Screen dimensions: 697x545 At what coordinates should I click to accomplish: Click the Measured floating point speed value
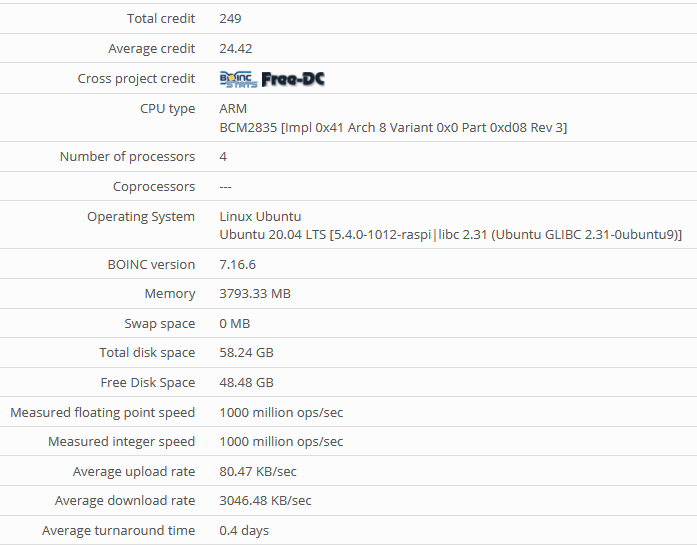pyautogui.click(x=281, y=413)
